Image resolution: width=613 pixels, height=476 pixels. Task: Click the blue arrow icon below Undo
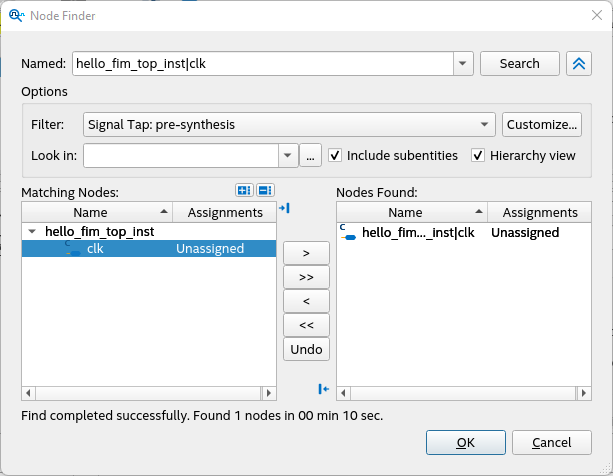[323, 389]
